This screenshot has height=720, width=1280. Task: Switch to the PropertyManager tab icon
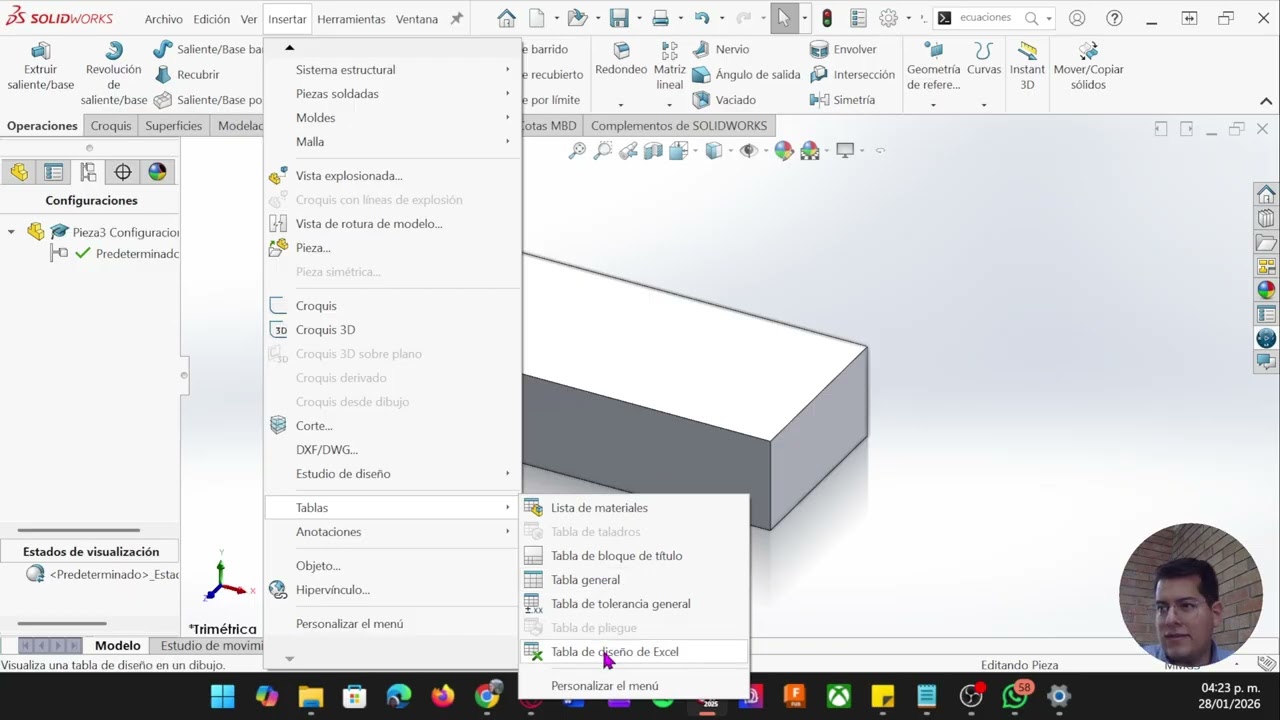(54, 172)
